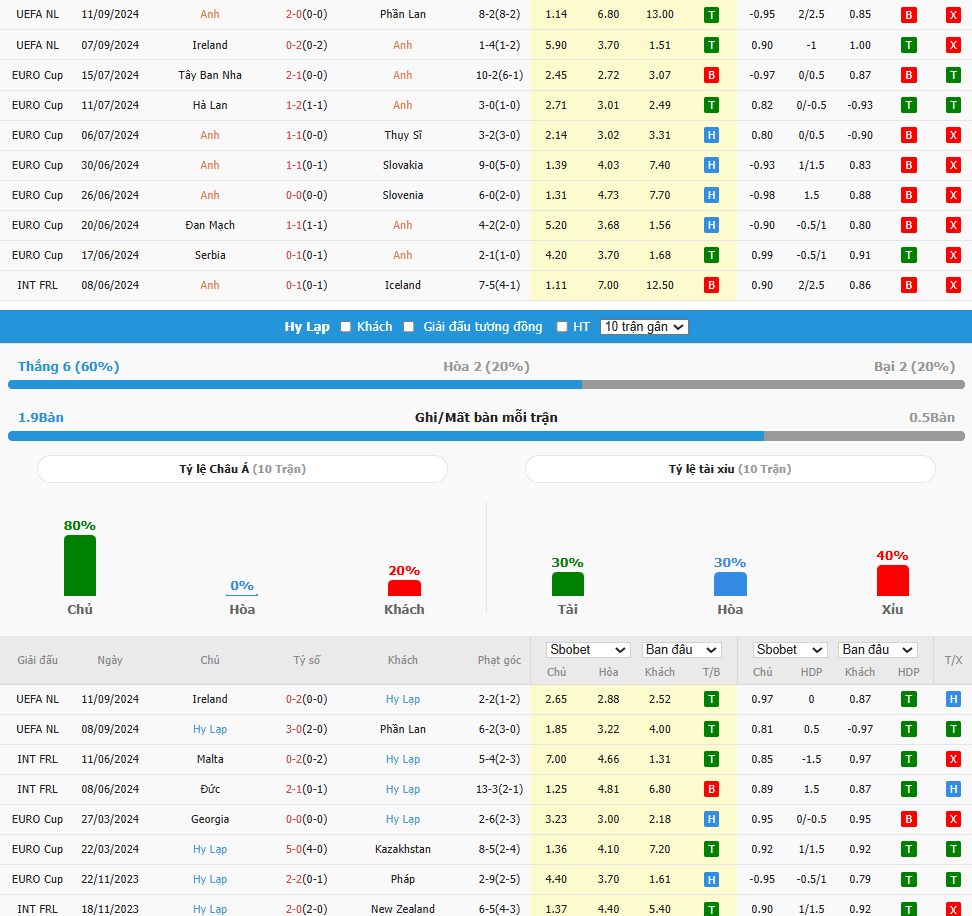Select the blue H badge in the Thụy Sĩ row

pos(712,135)
